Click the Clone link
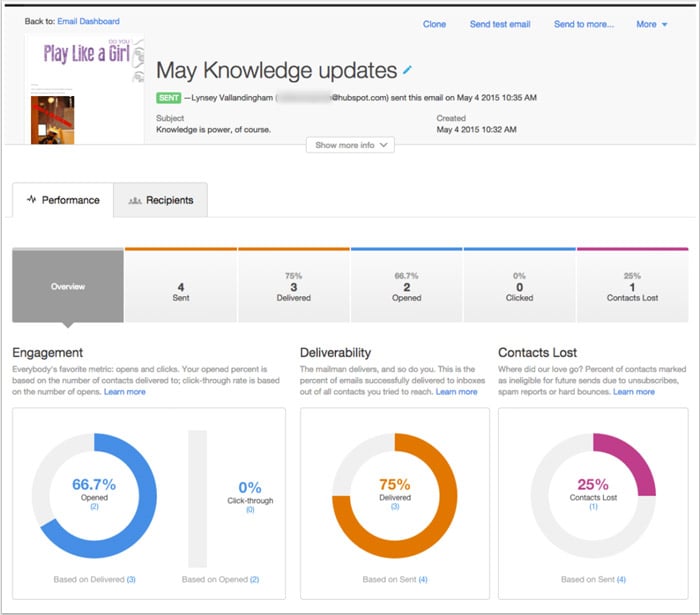The width and height of the screenshot is (700, 615). 434,24
